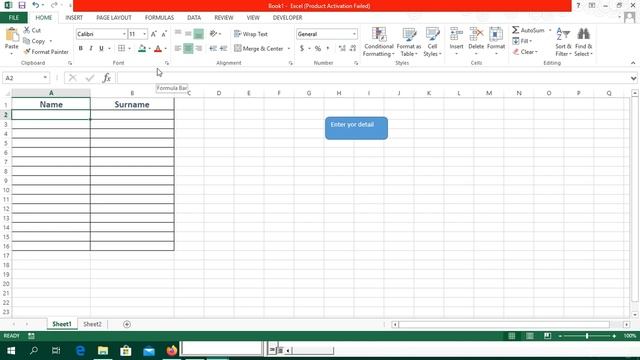Screen dimensions: 640x360
Task: Toggle Bold formatting
Action: click(x=80, y=48)
